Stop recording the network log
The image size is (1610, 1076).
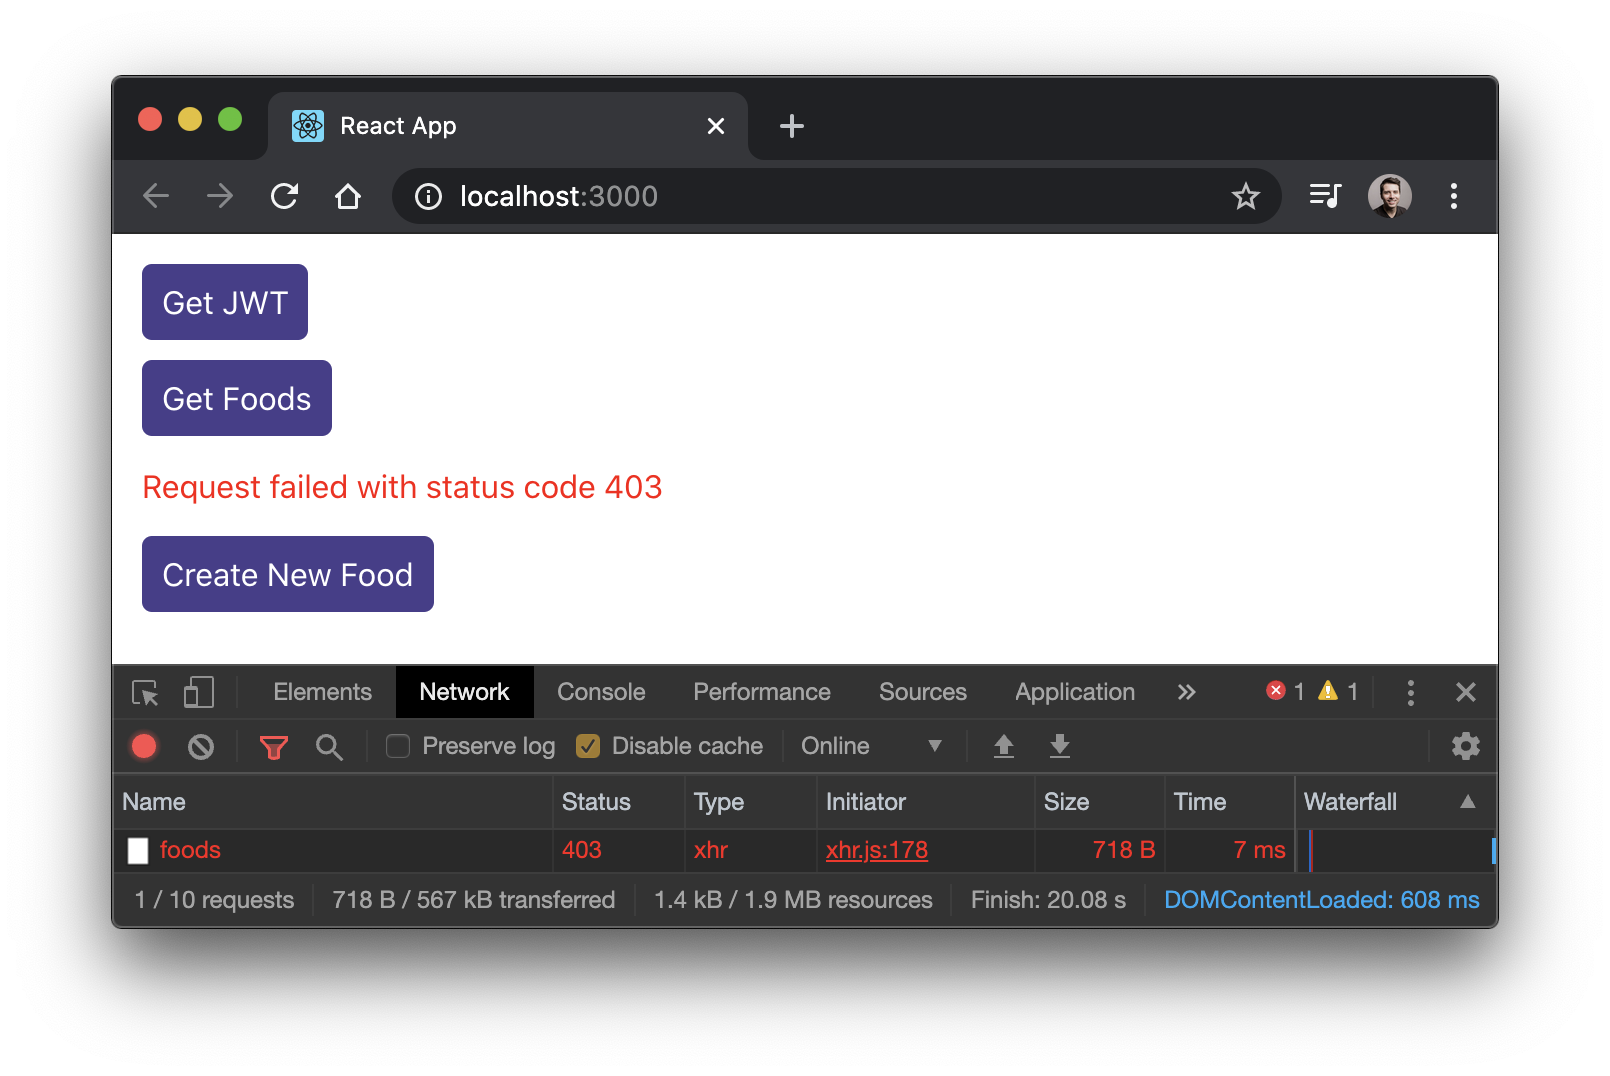(144, 747)
